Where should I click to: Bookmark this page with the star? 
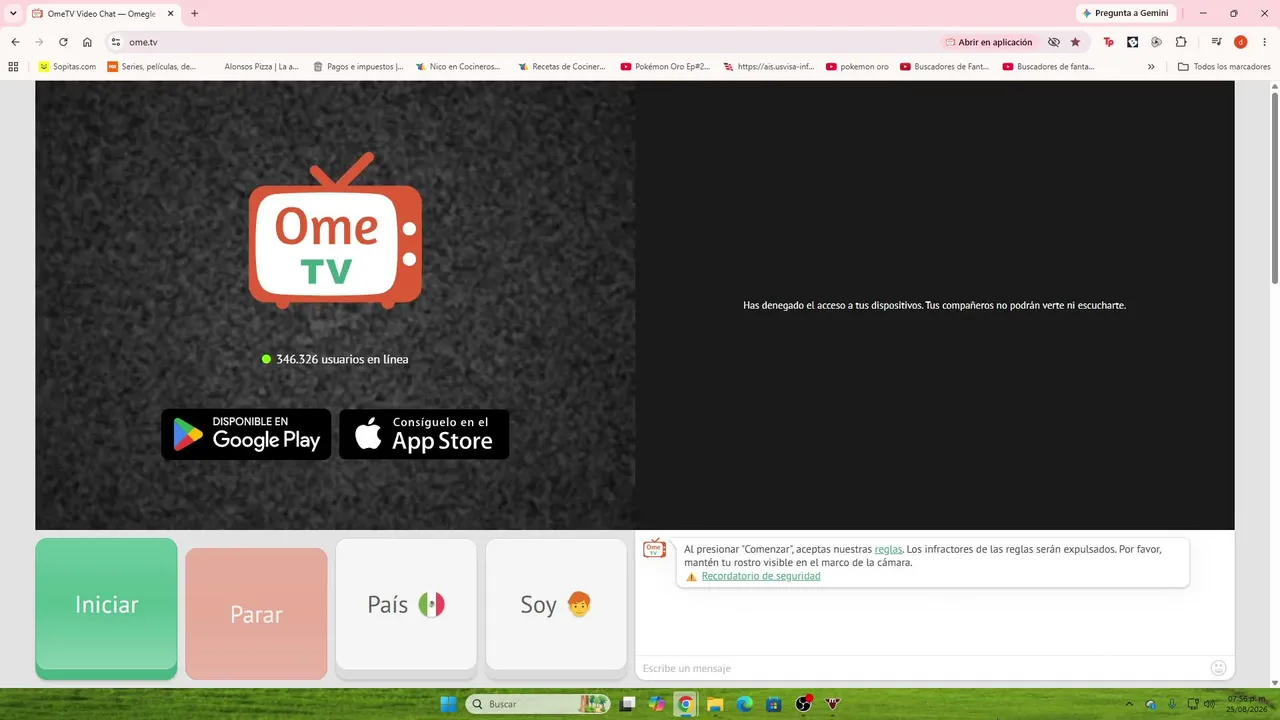pyautogui.click(x=1075, y=42)
